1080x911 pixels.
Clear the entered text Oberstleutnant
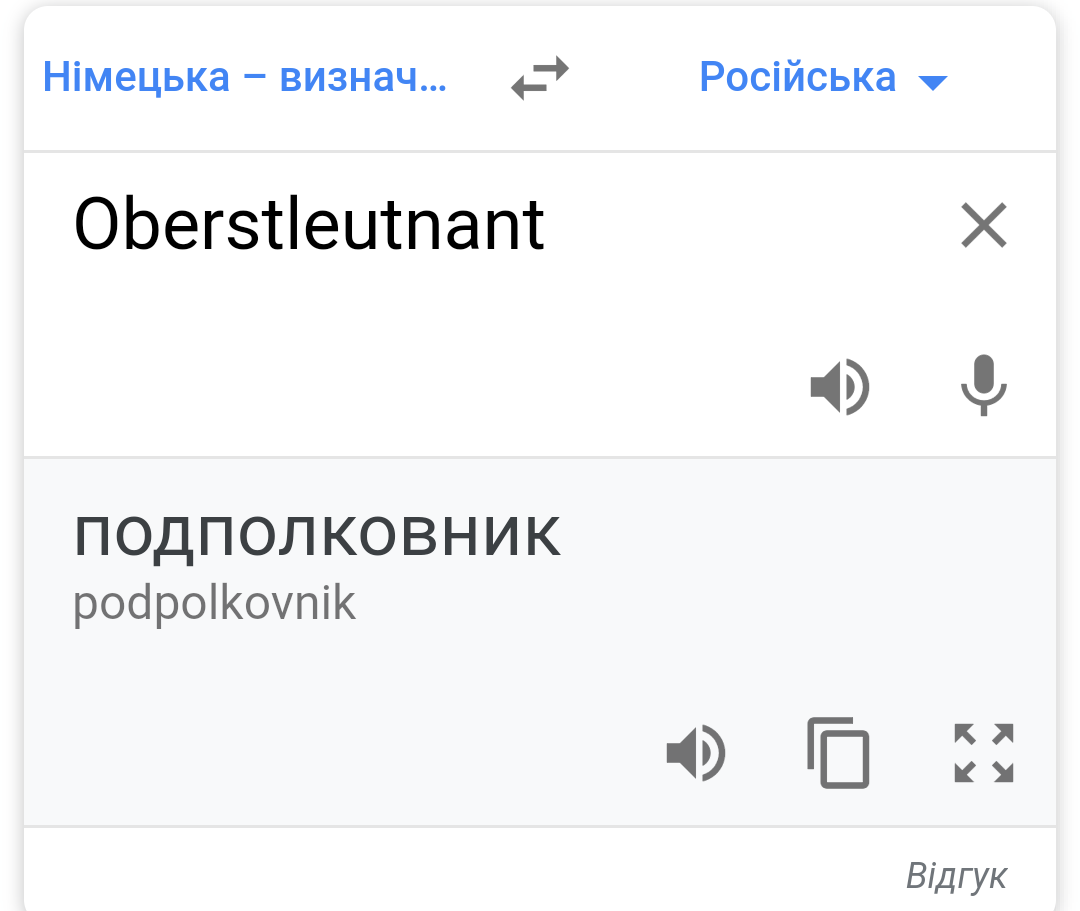(x=984, y=225)
